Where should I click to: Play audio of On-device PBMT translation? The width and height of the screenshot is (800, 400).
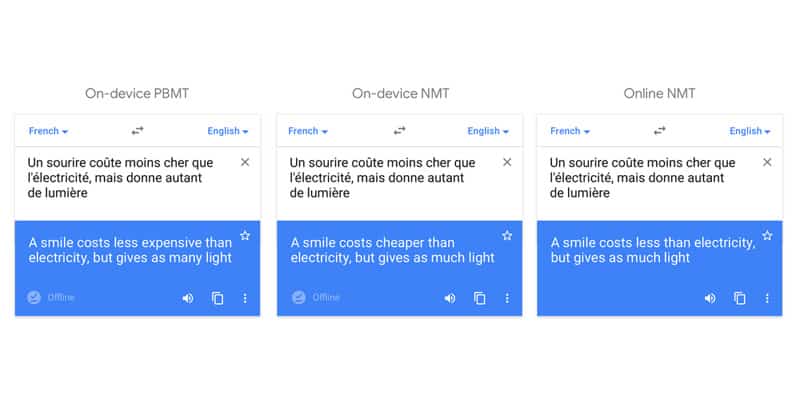188,298
